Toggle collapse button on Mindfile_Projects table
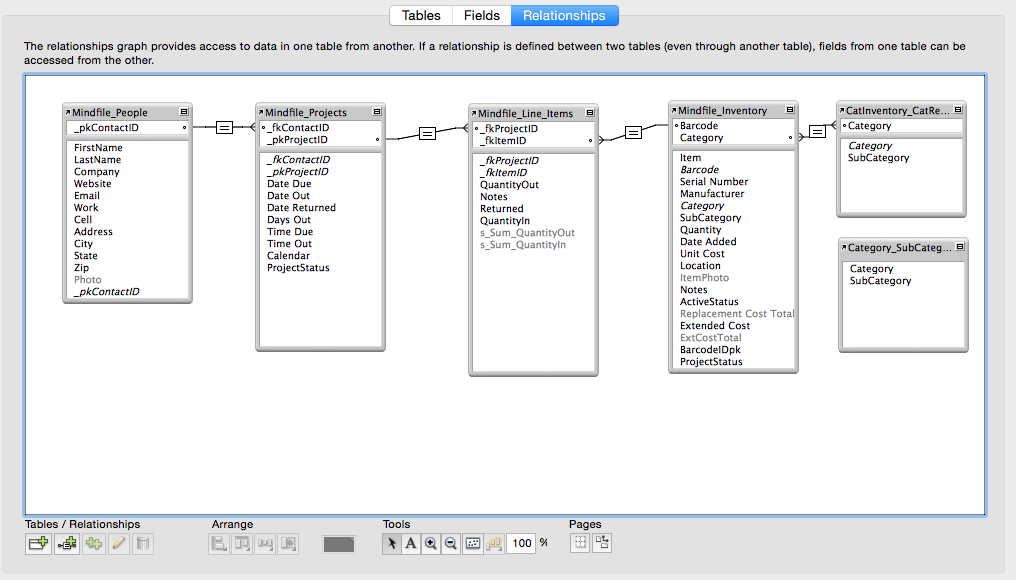The width and height of the screenshot is (1016, 580). pos(377,111)
